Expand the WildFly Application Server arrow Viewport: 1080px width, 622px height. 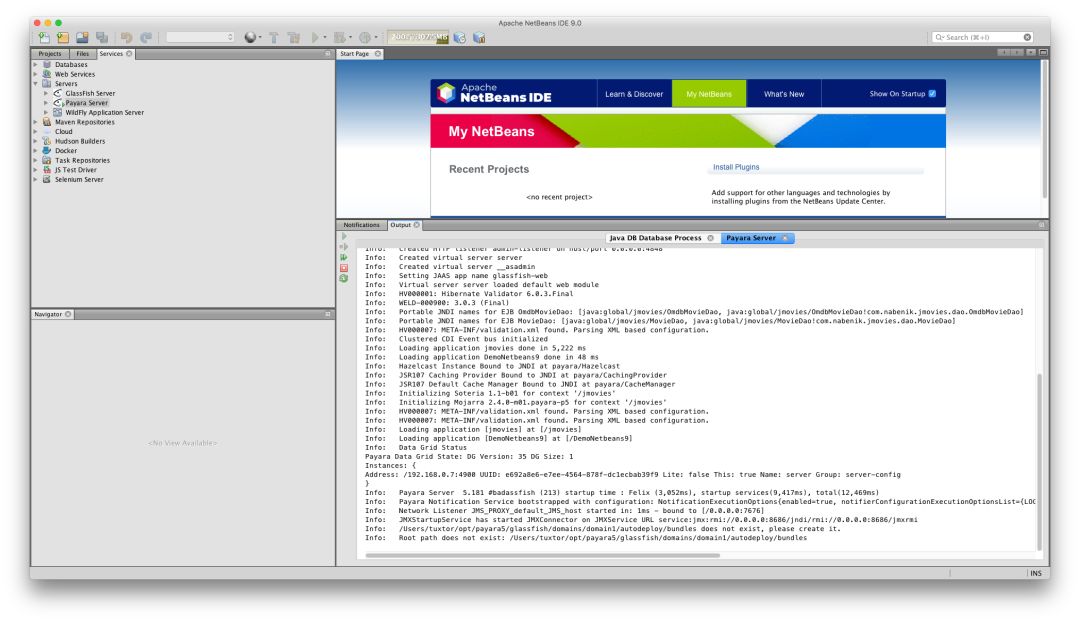pos(46,112)
